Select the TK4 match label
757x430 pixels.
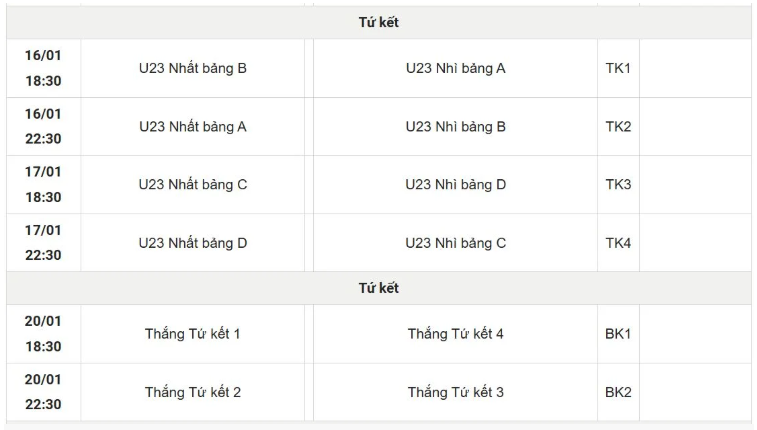(x=618, y=242)
